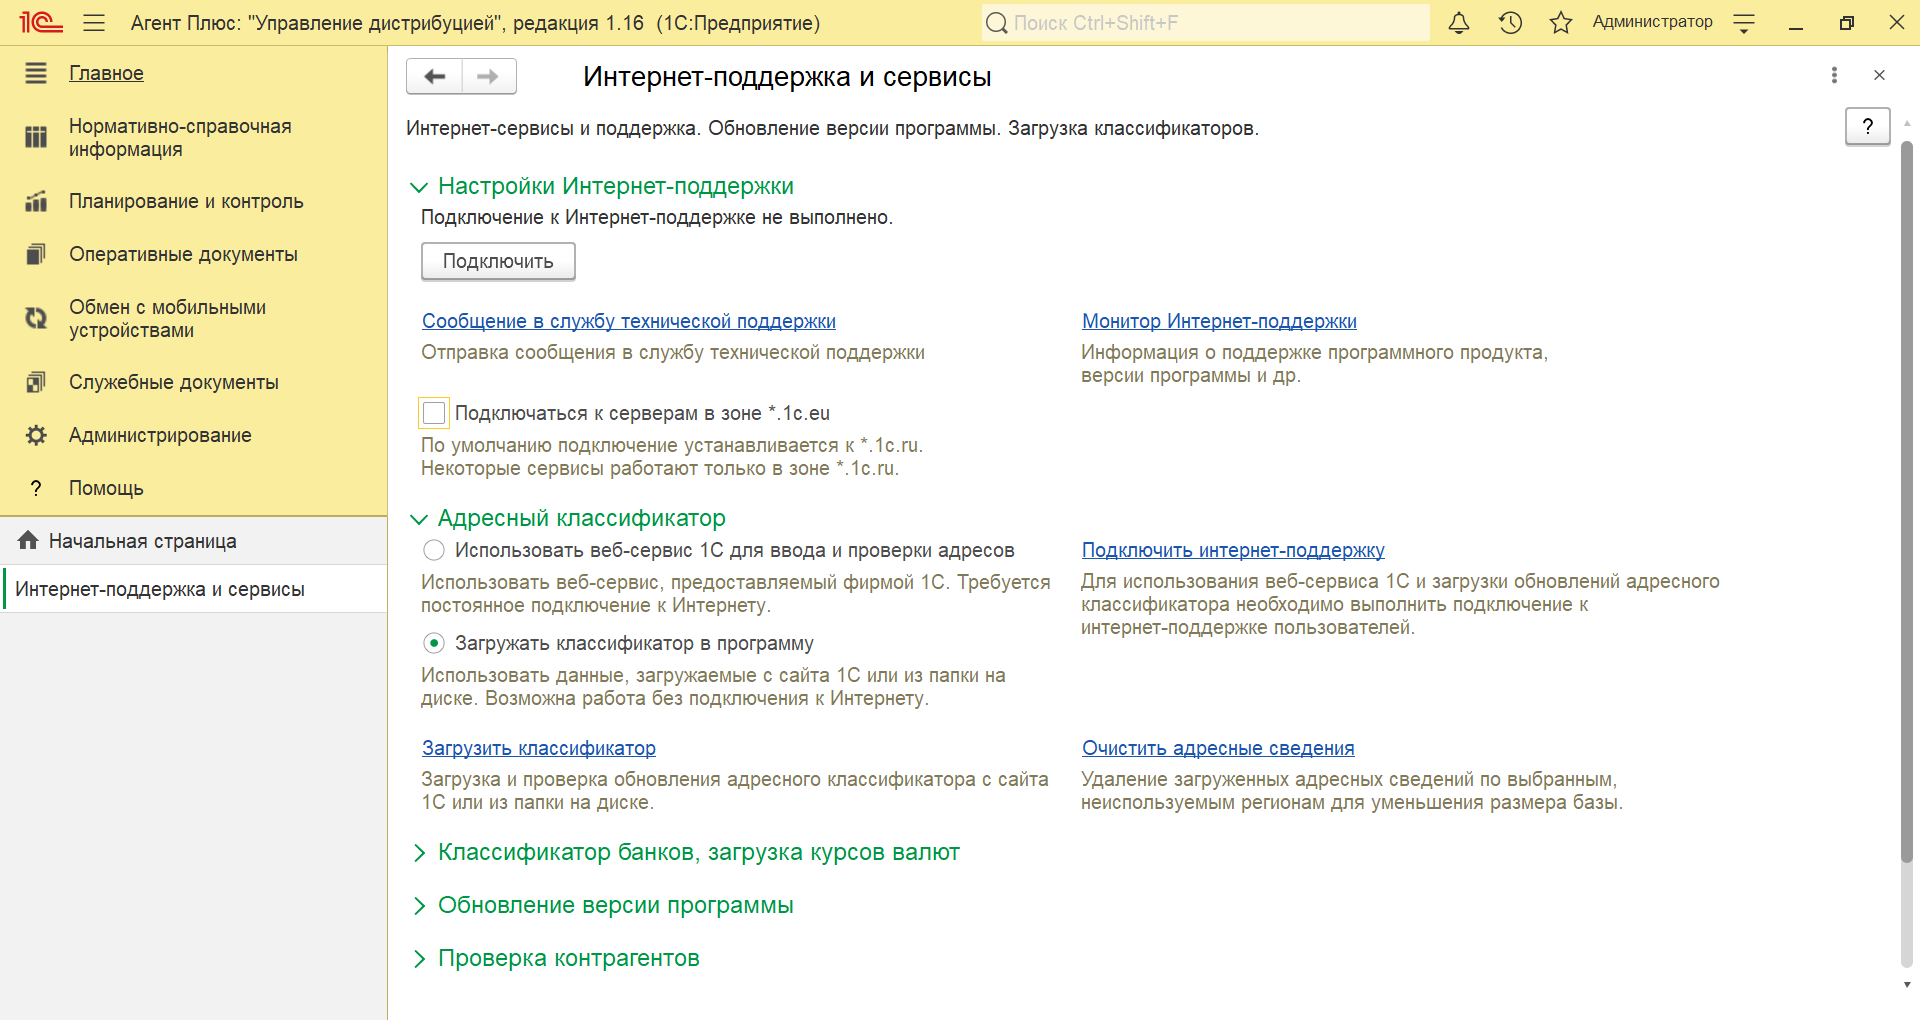Open history clock icon

point(1510,22)
